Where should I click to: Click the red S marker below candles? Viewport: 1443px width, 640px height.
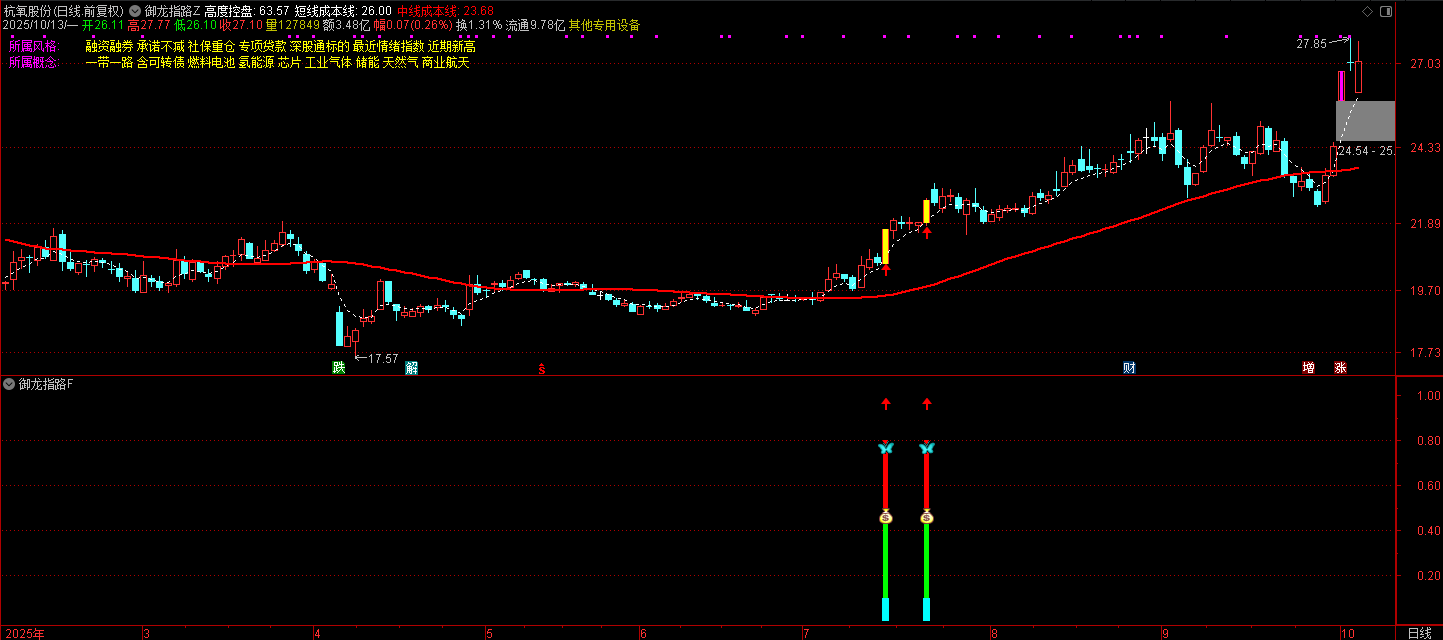click(x=543, y=369)
